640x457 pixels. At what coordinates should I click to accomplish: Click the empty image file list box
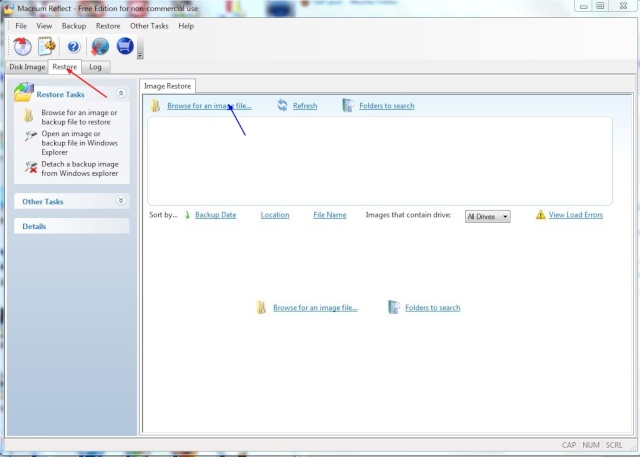(380, 161)
